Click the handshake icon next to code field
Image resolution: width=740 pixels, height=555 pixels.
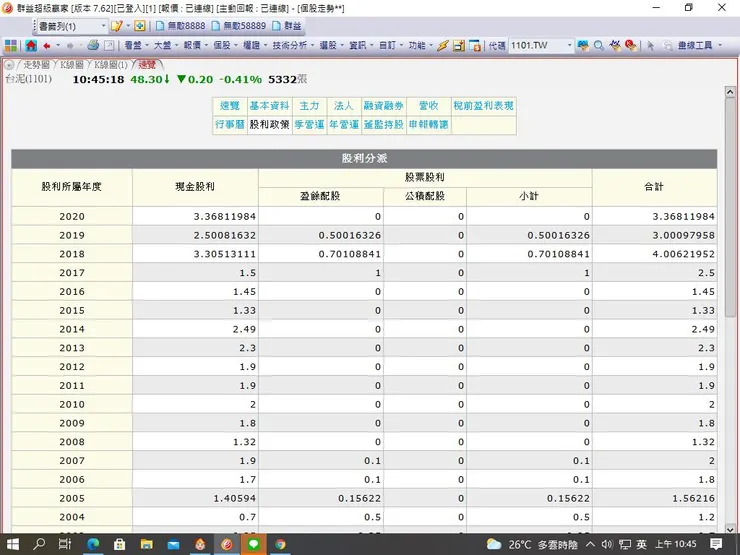tap(583, 46)
